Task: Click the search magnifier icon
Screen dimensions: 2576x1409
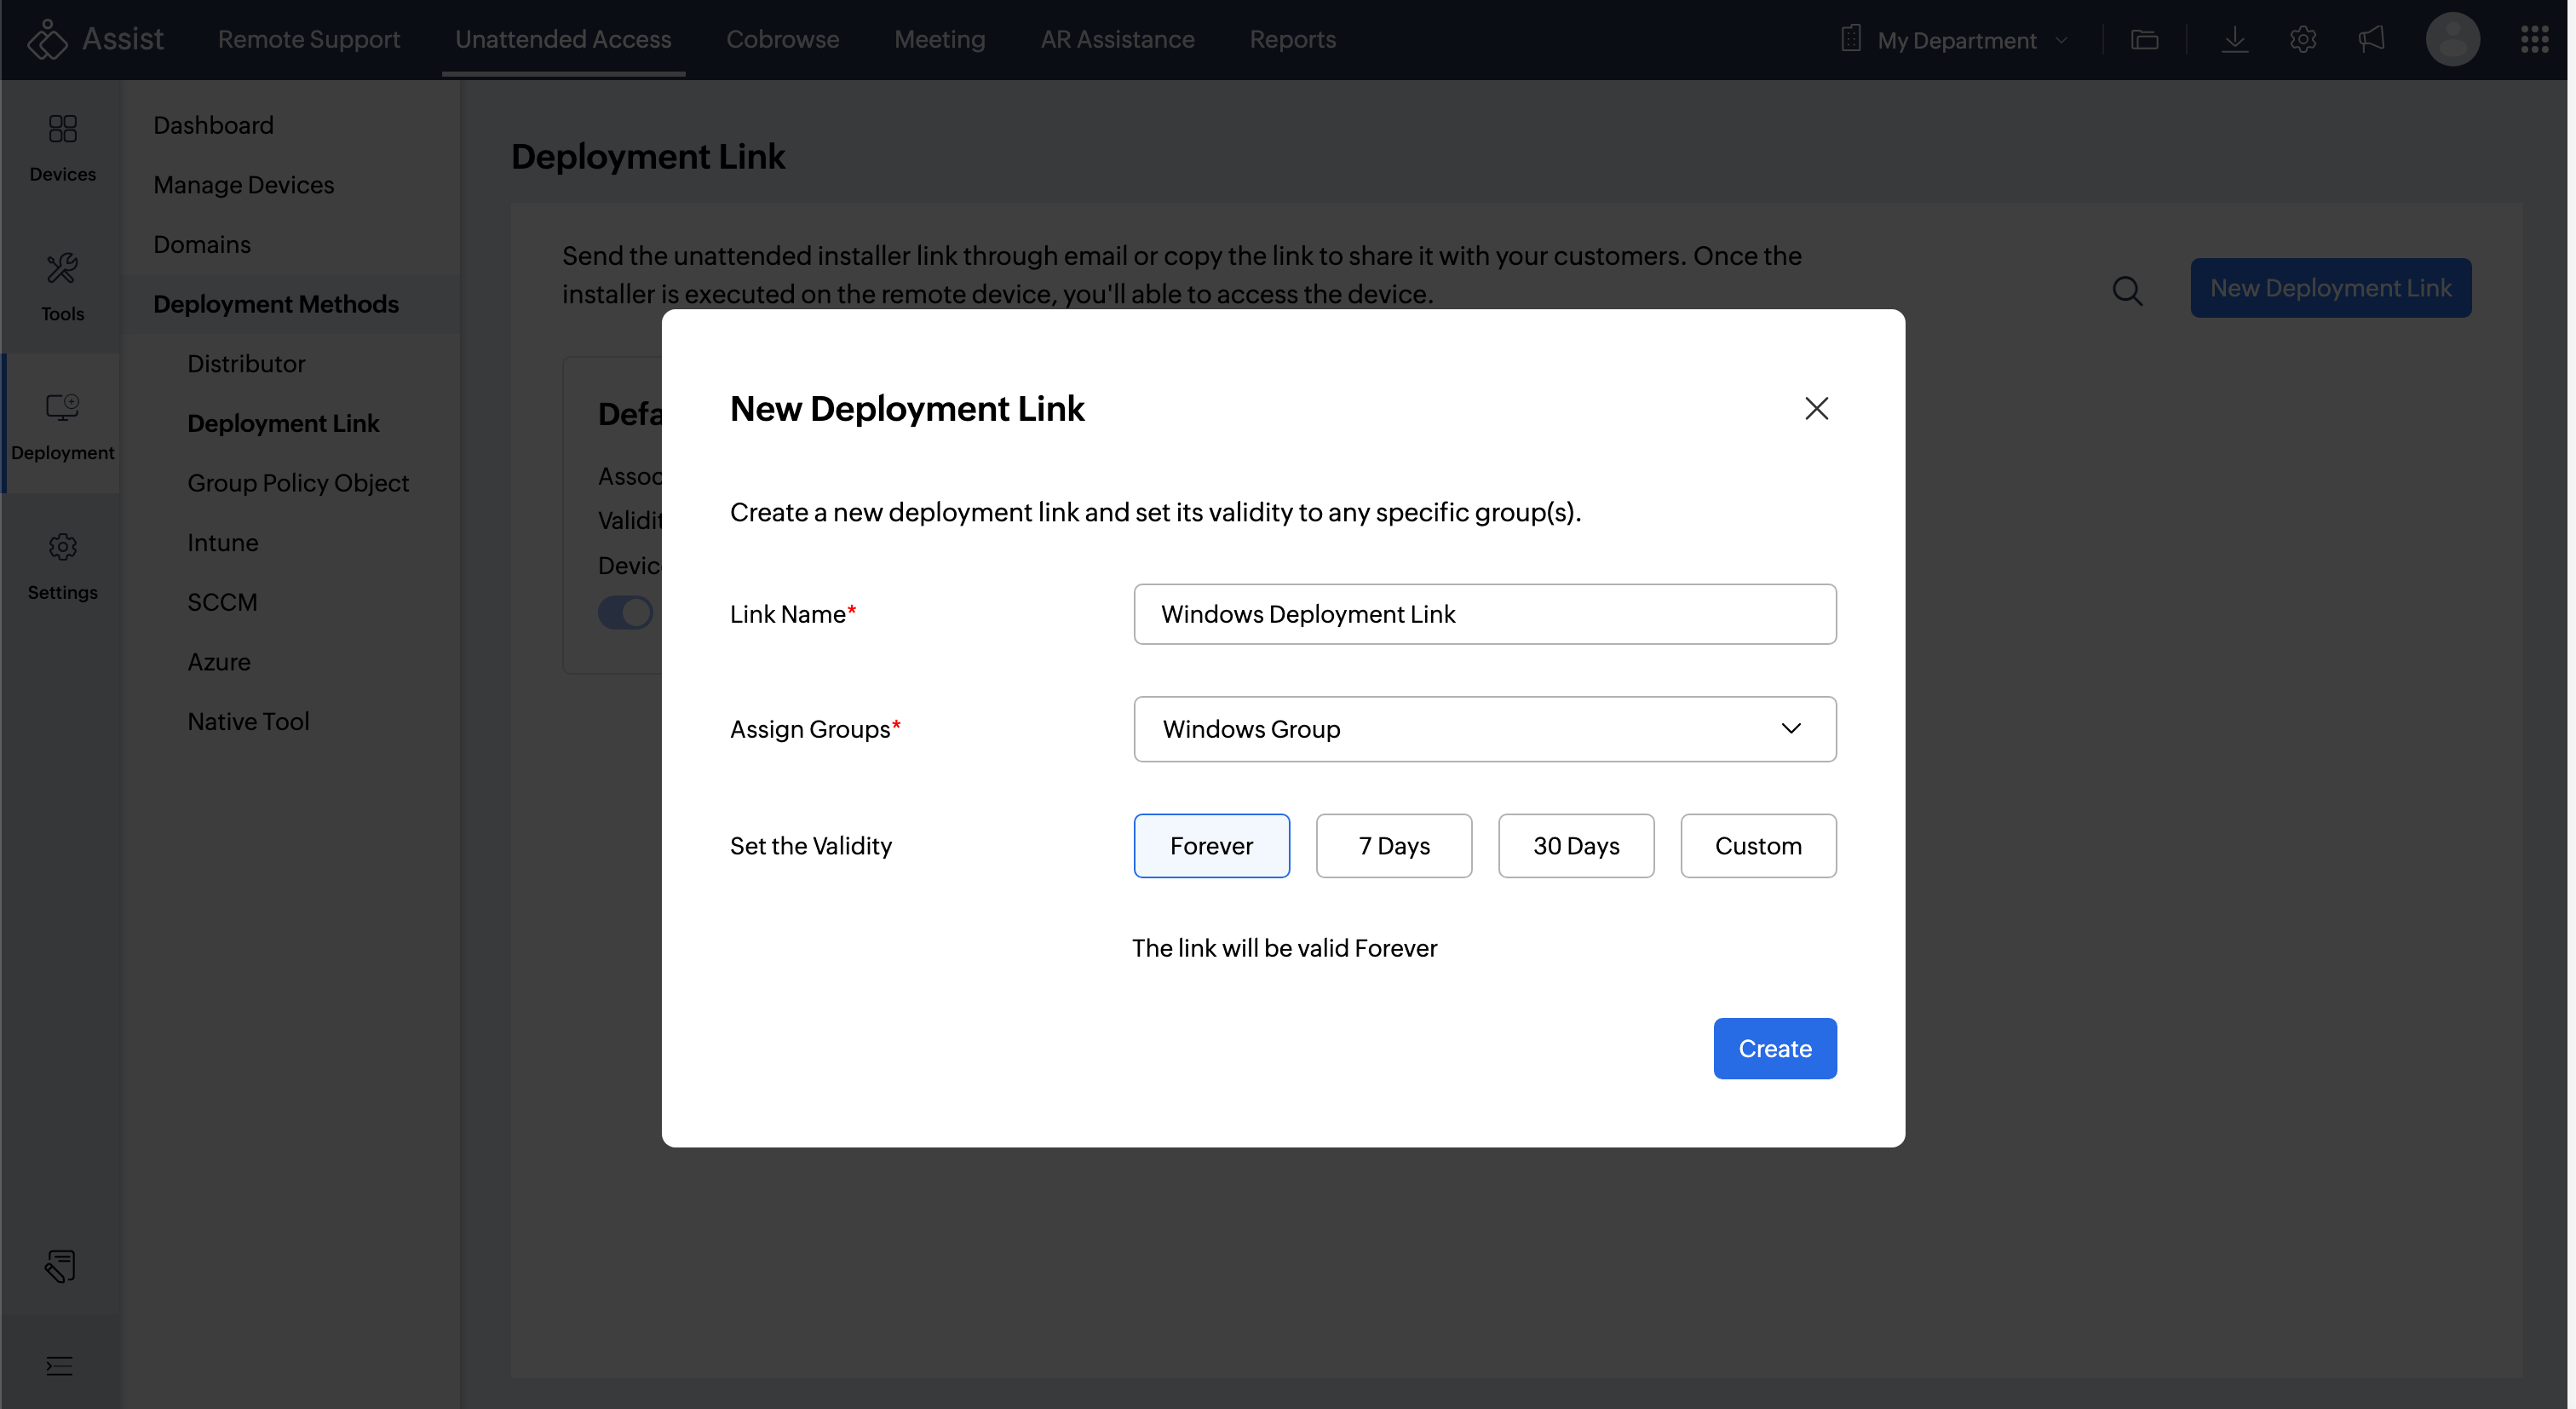Action: point(2127,291)
